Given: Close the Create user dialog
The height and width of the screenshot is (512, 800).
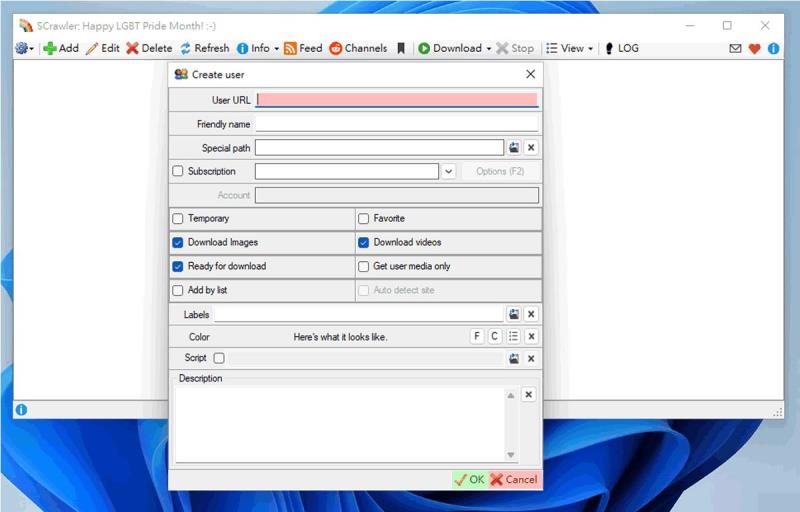Looking at the screenshot, I should [x=531, y=74].
